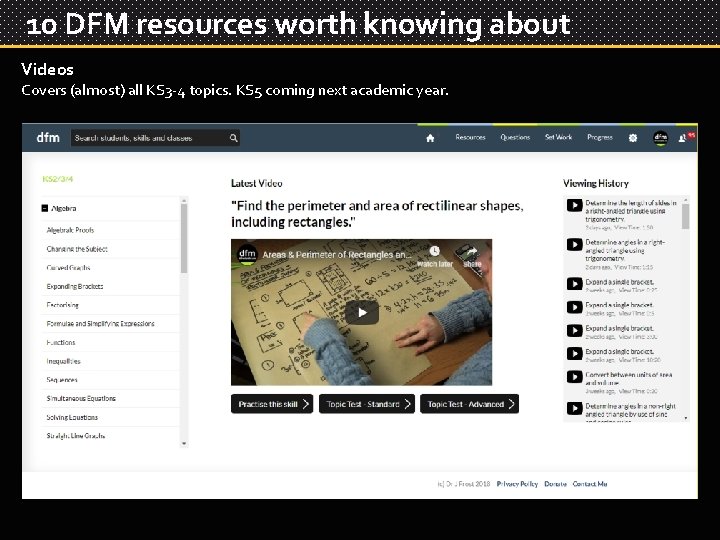
Task: Click the Watch later clock icon
Action: point(434,251)
